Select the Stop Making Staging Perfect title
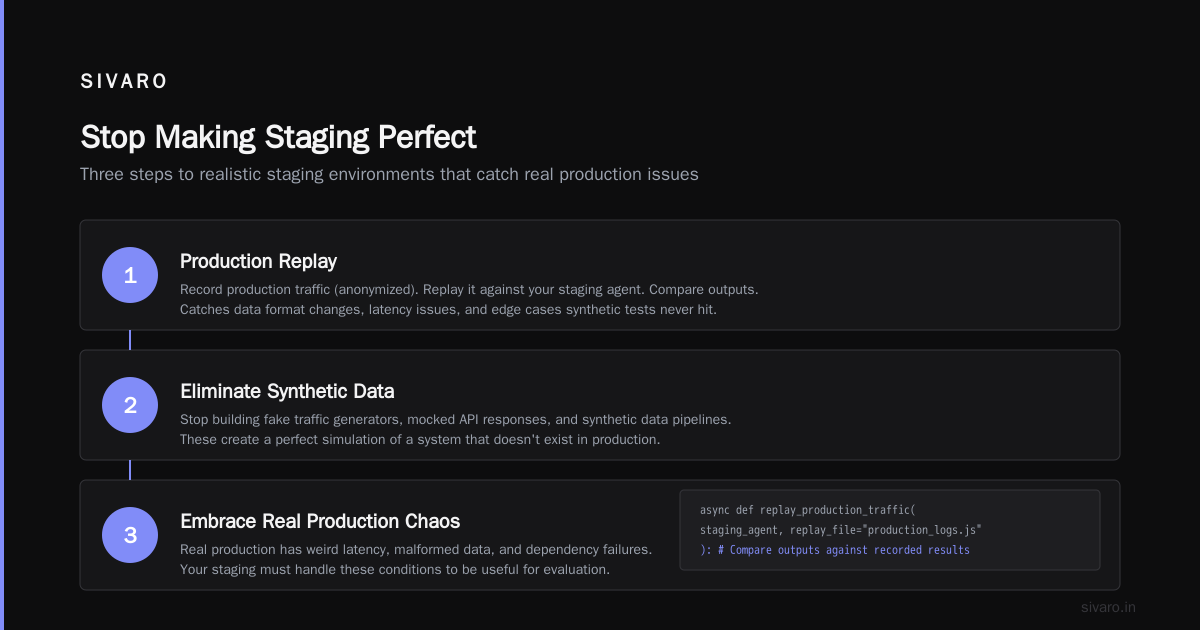Screen dimensions: 1200x630 point(278,137)
